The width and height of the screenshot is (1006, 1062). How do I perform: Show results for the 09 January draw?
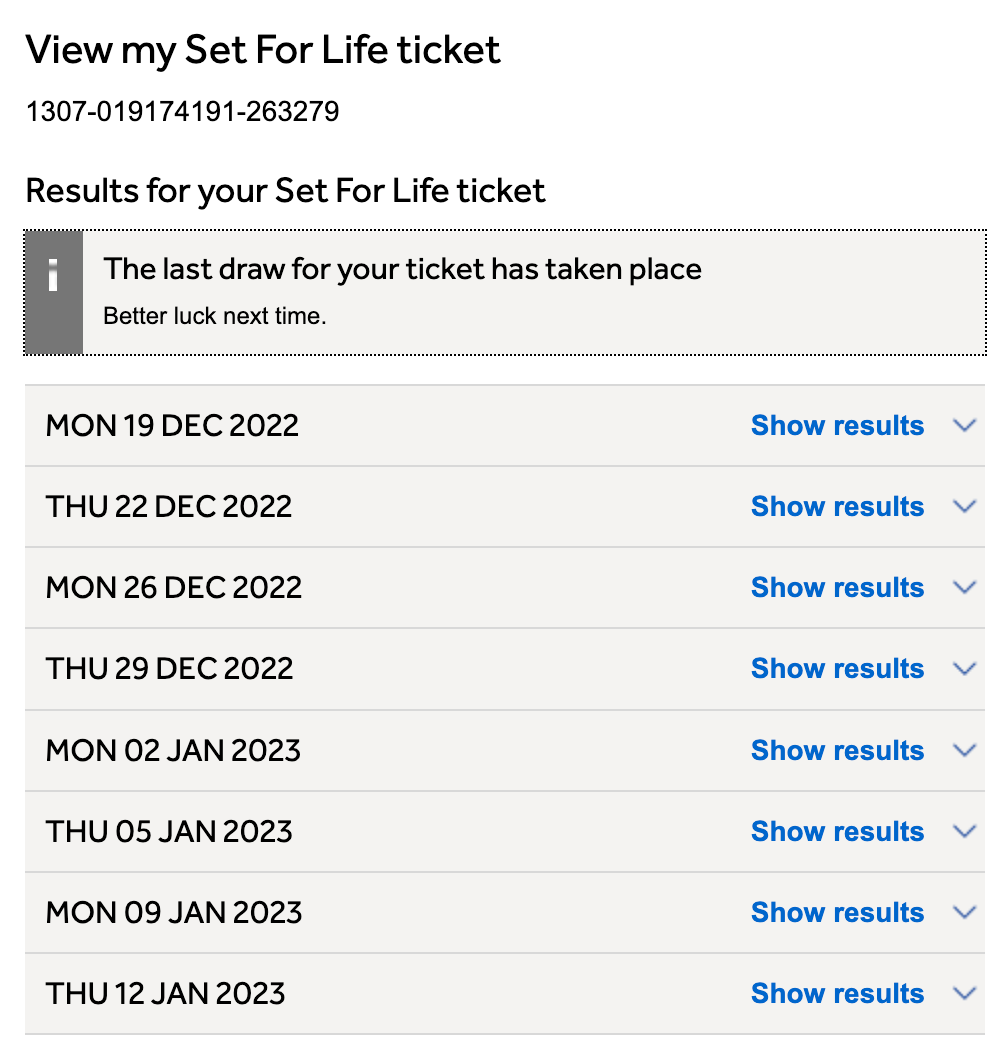837,912
